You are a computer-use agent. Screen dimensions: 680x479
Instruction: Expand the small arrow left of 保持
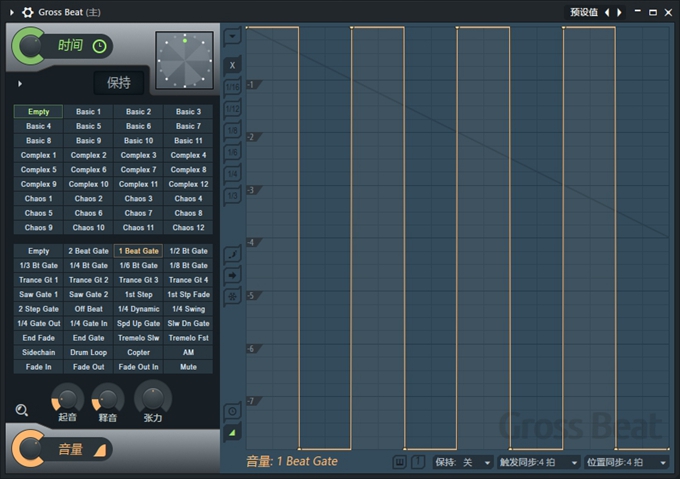(20, 83)
